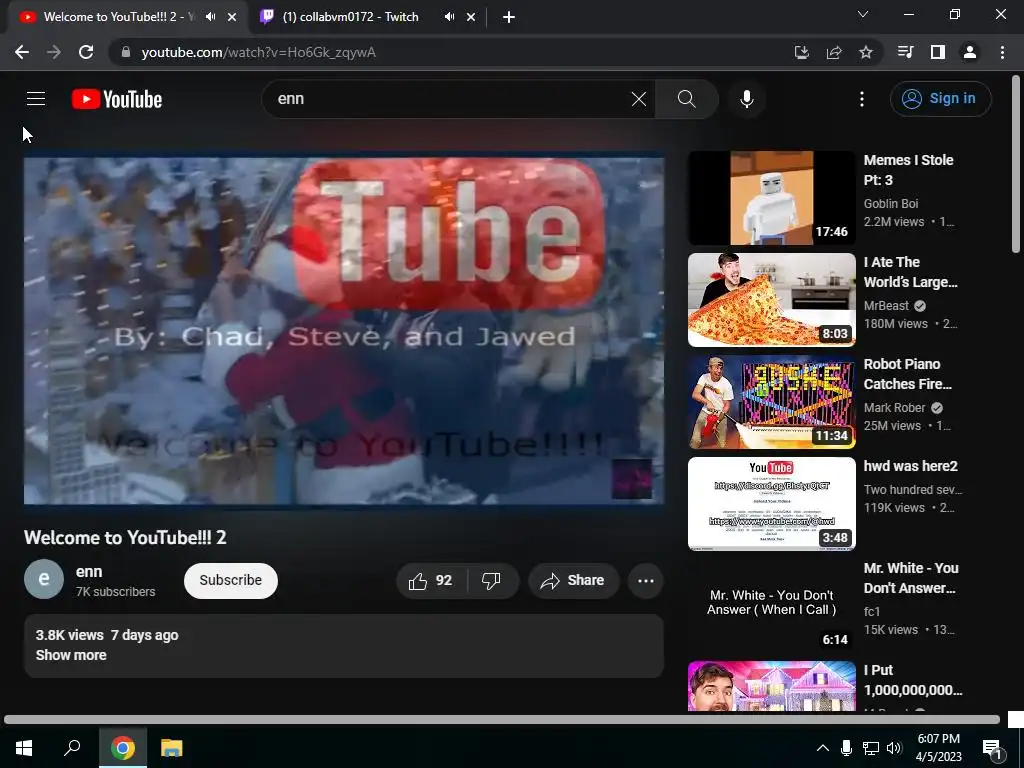Image resolution: width=1024 pixels, height=768 pixels.
Task: Open media controls in Chrome toolbar
Action: point(905,52)
